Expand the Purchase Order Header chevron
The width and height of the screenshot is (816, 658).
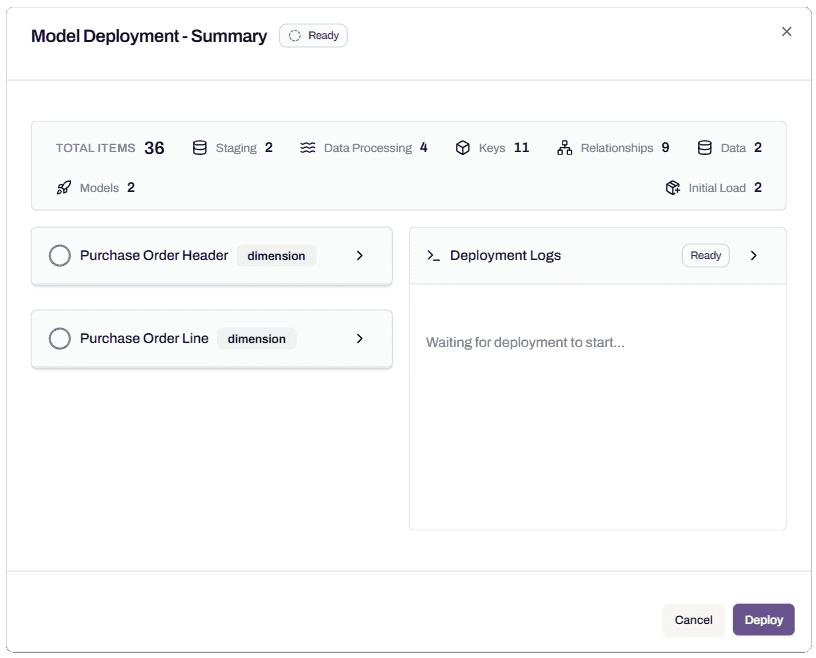[360, 256]
